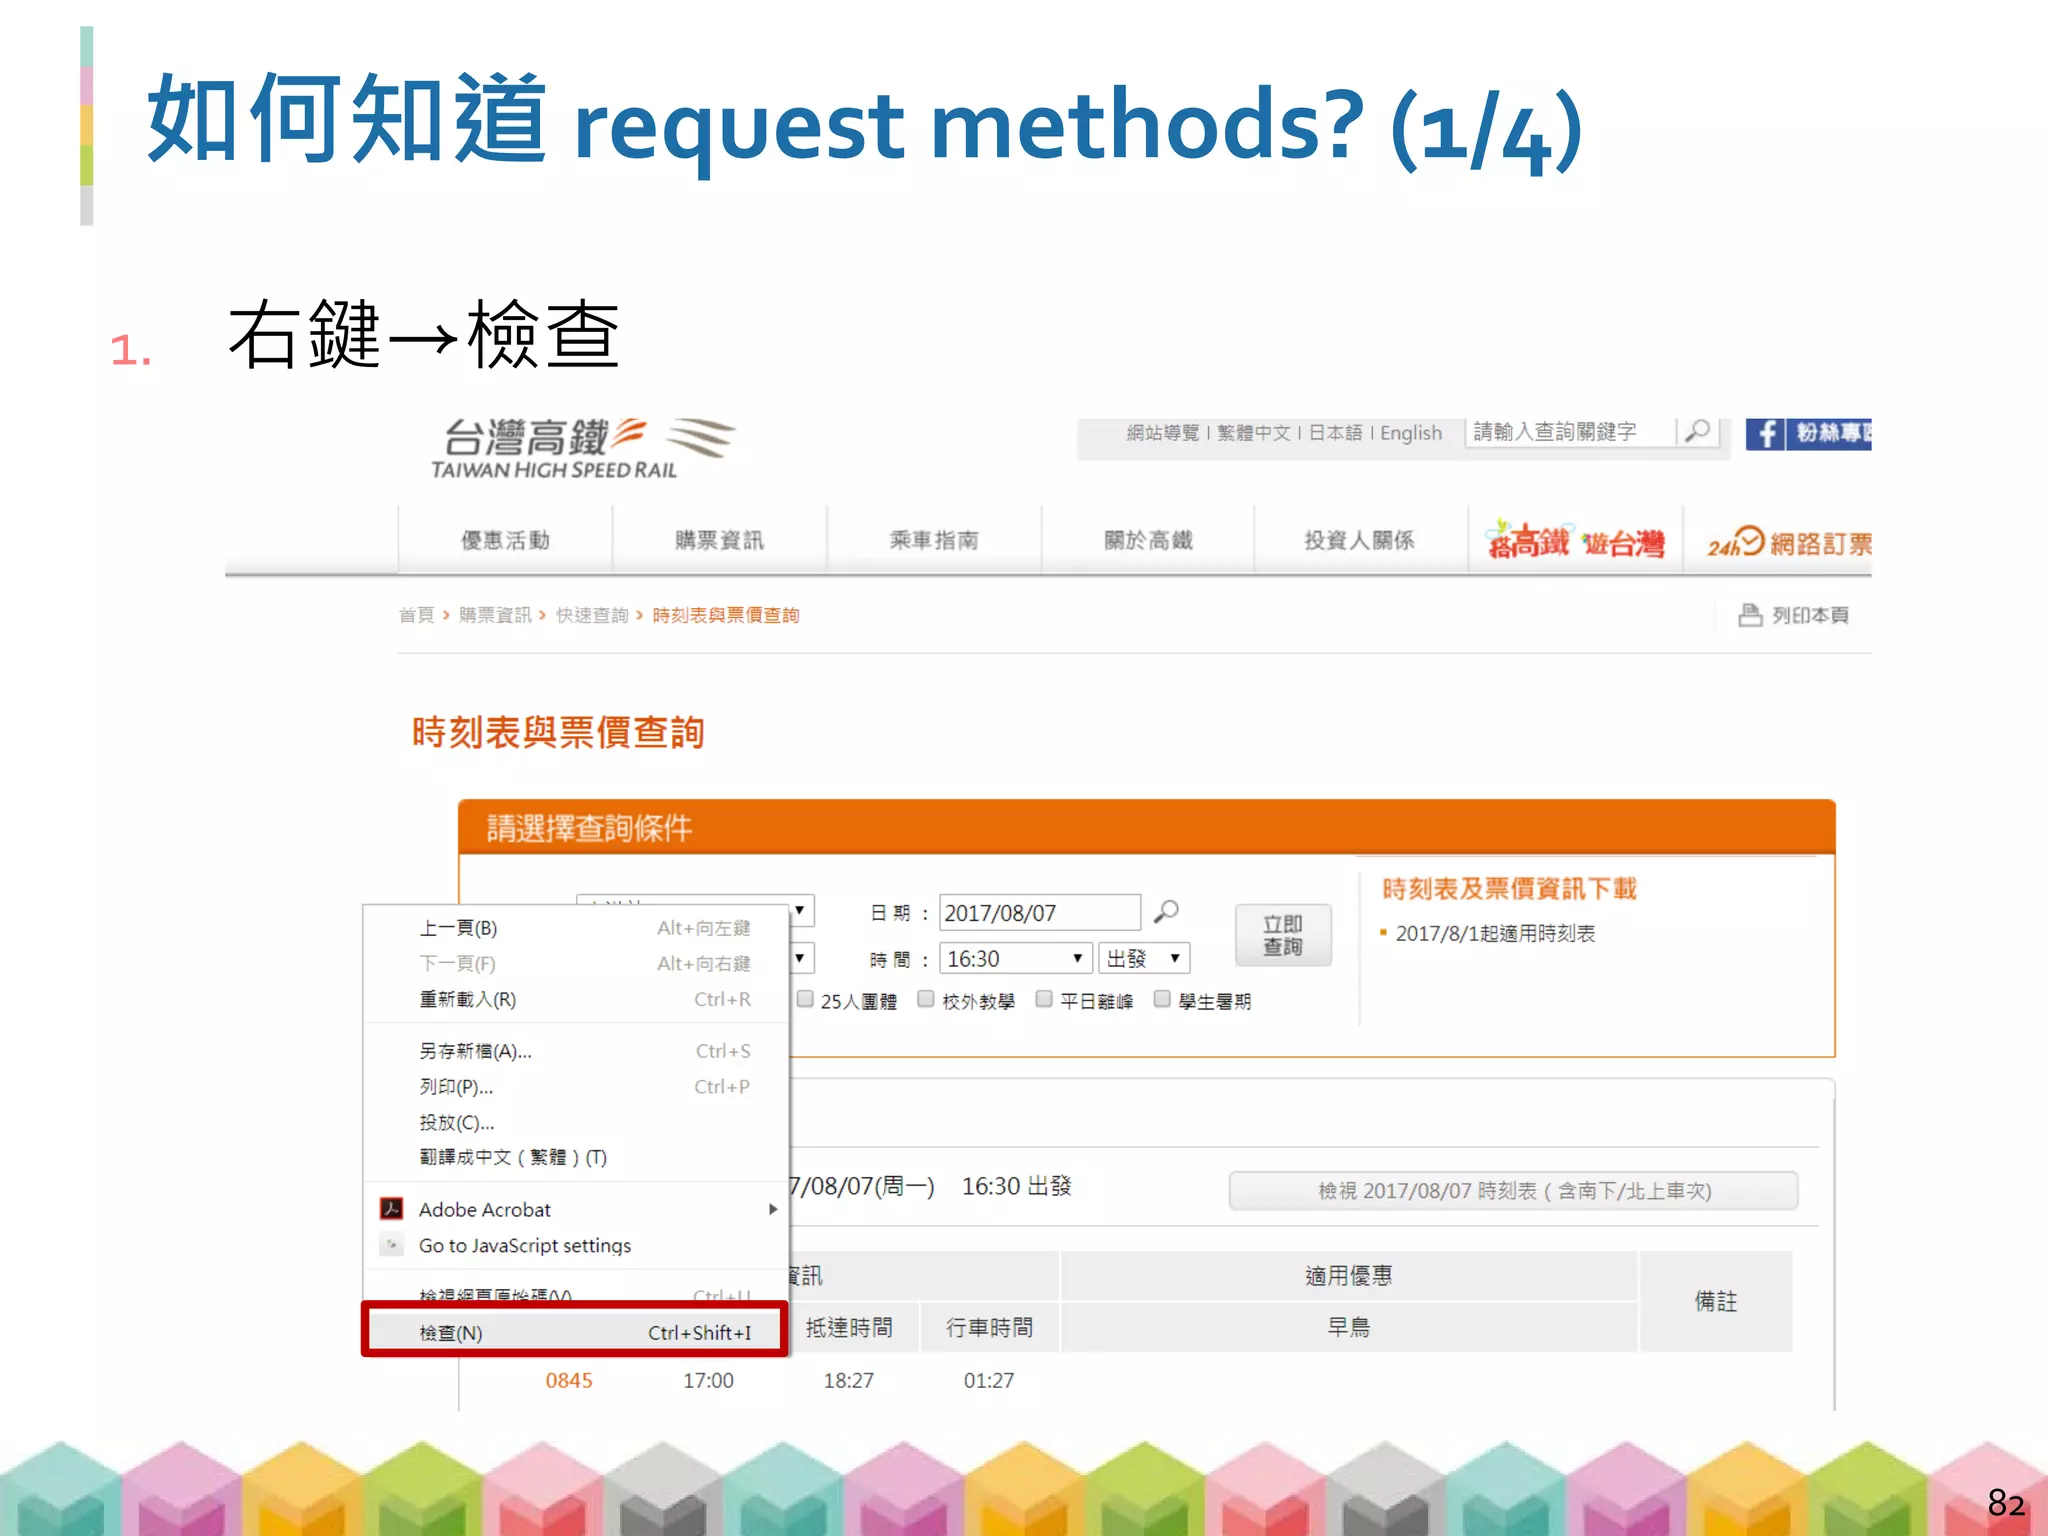Open the Adobe Acrobat menu icon entry
2048x1536 pixels.
(x=392, y=1209)
